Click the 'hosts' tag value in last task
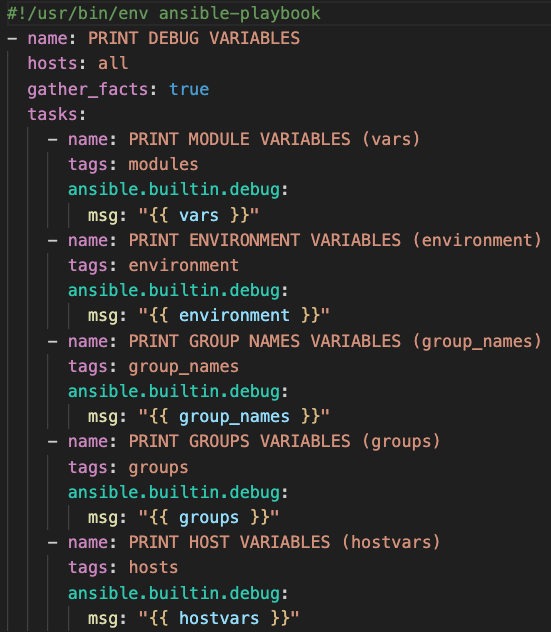The height and width of the screenshot is (632, 551). pyautogui.click(x=154, y=568)
